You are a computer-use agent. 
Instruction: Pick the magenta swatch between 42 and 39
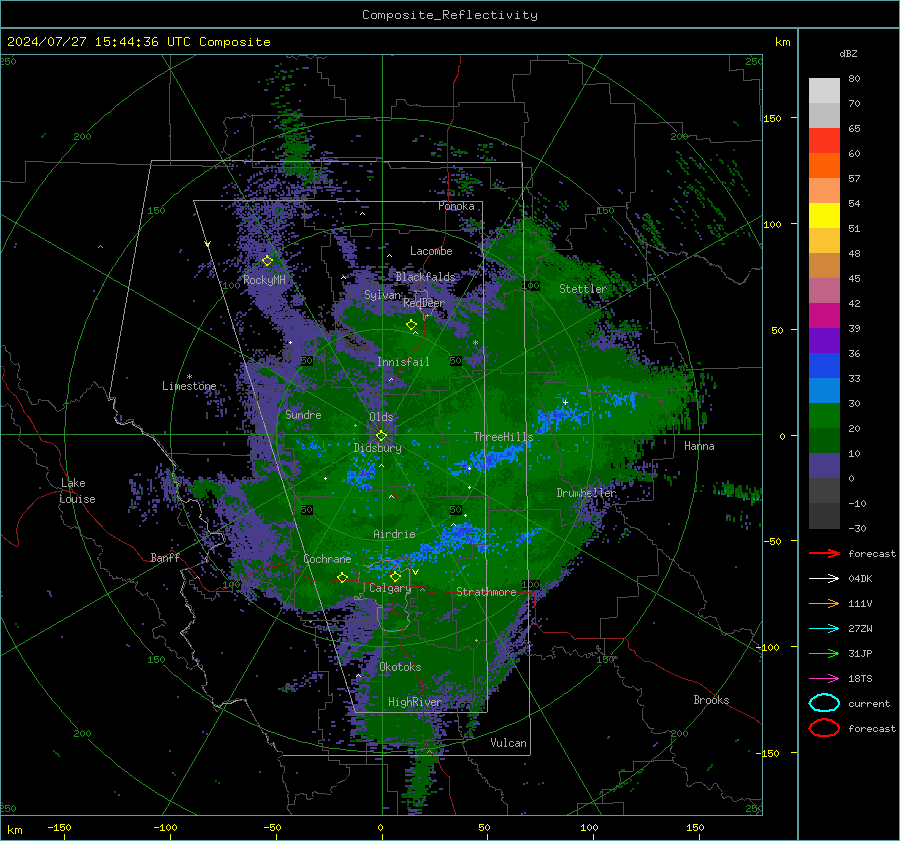(x=824, y=315)
